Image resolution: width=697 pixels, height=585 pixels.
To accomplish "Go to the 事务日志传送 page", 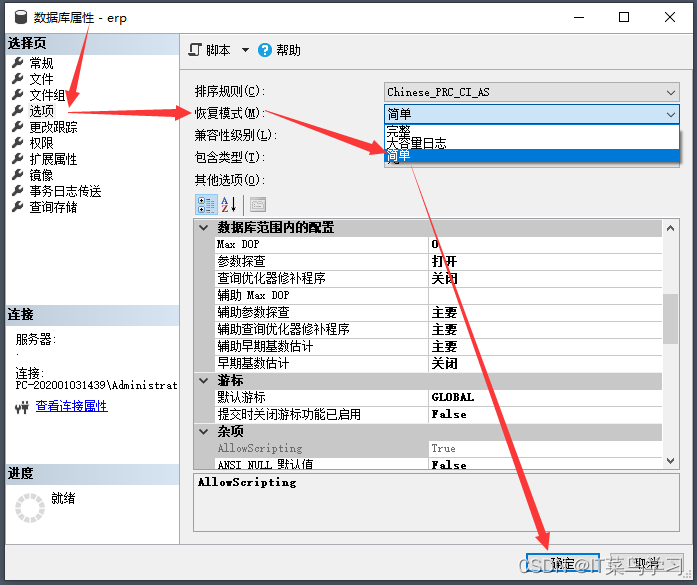I will [65, 191].
